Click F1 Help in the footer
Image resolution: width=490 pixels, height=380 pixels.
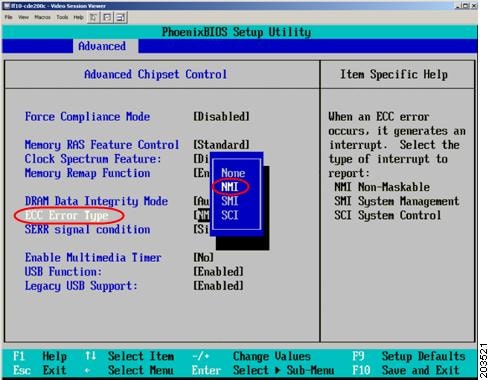(x=40, y=356)
